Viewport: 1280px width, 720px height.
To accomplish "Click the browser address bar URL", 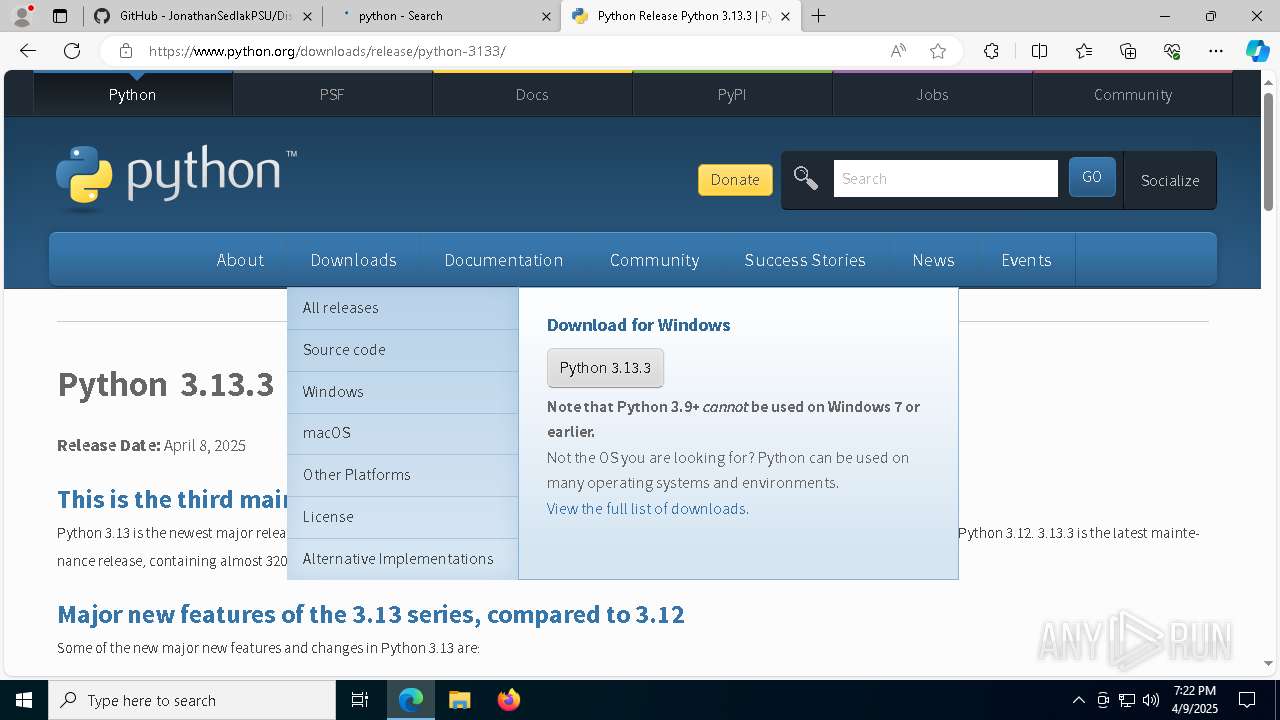I will coord(327,51).
